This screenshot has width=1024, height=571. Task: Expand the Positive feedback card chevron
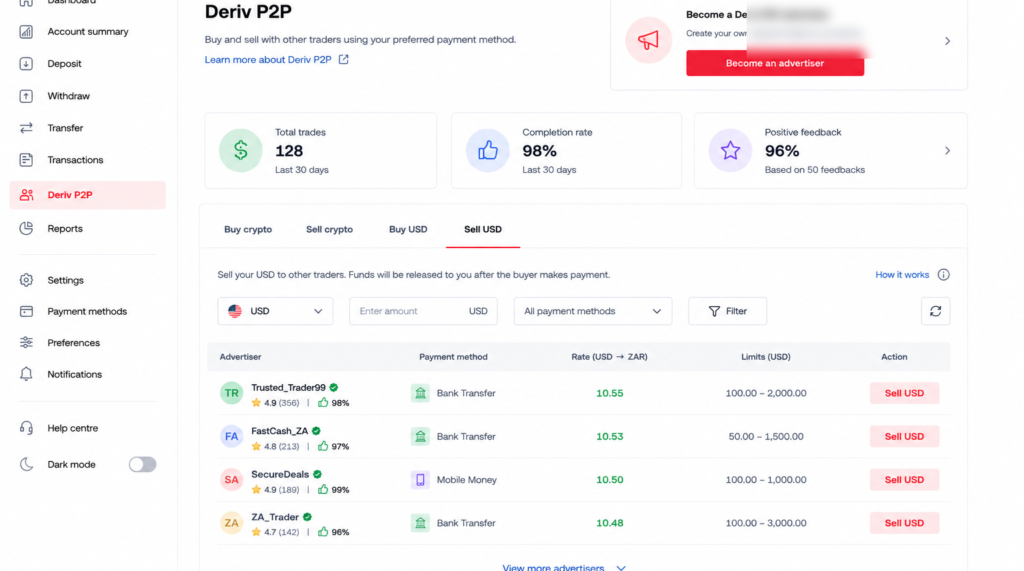coord(948,151)
